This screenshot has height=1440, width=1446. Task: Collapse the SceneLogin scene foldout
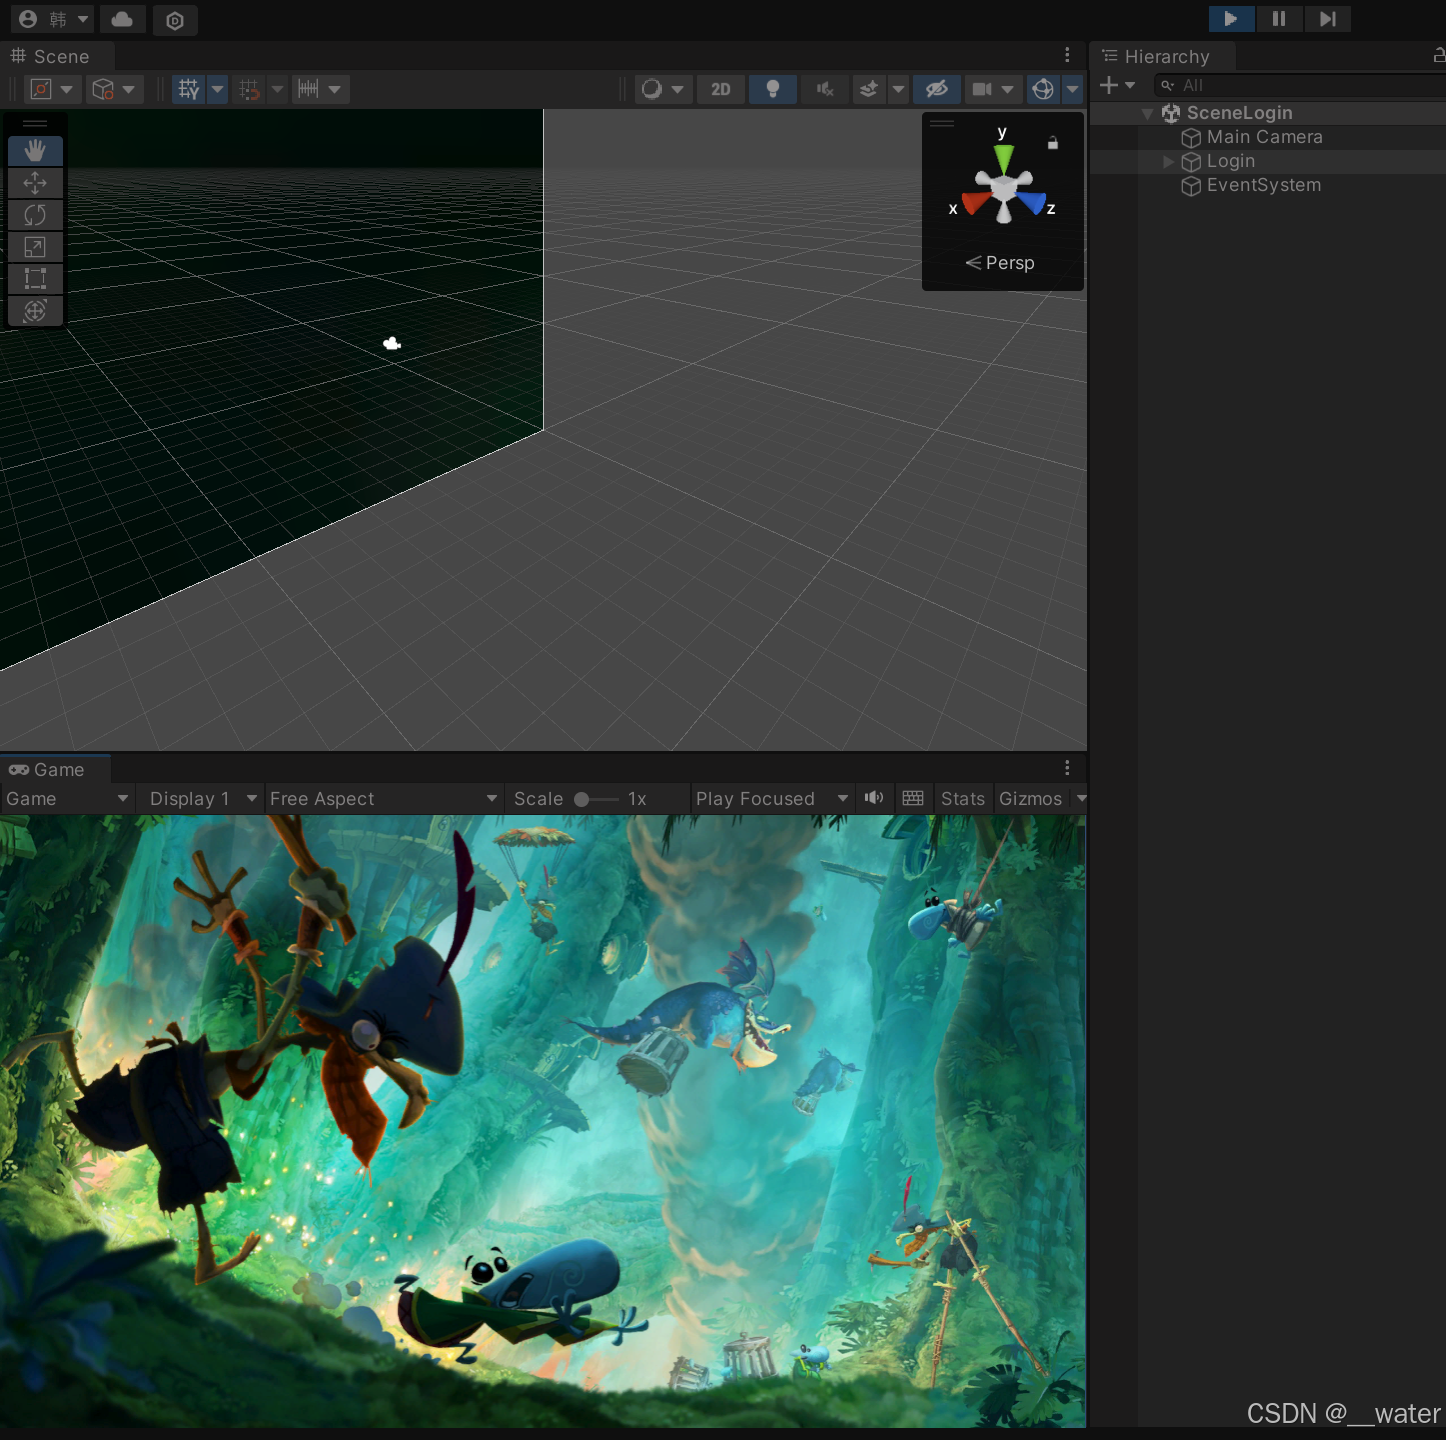1148,114
